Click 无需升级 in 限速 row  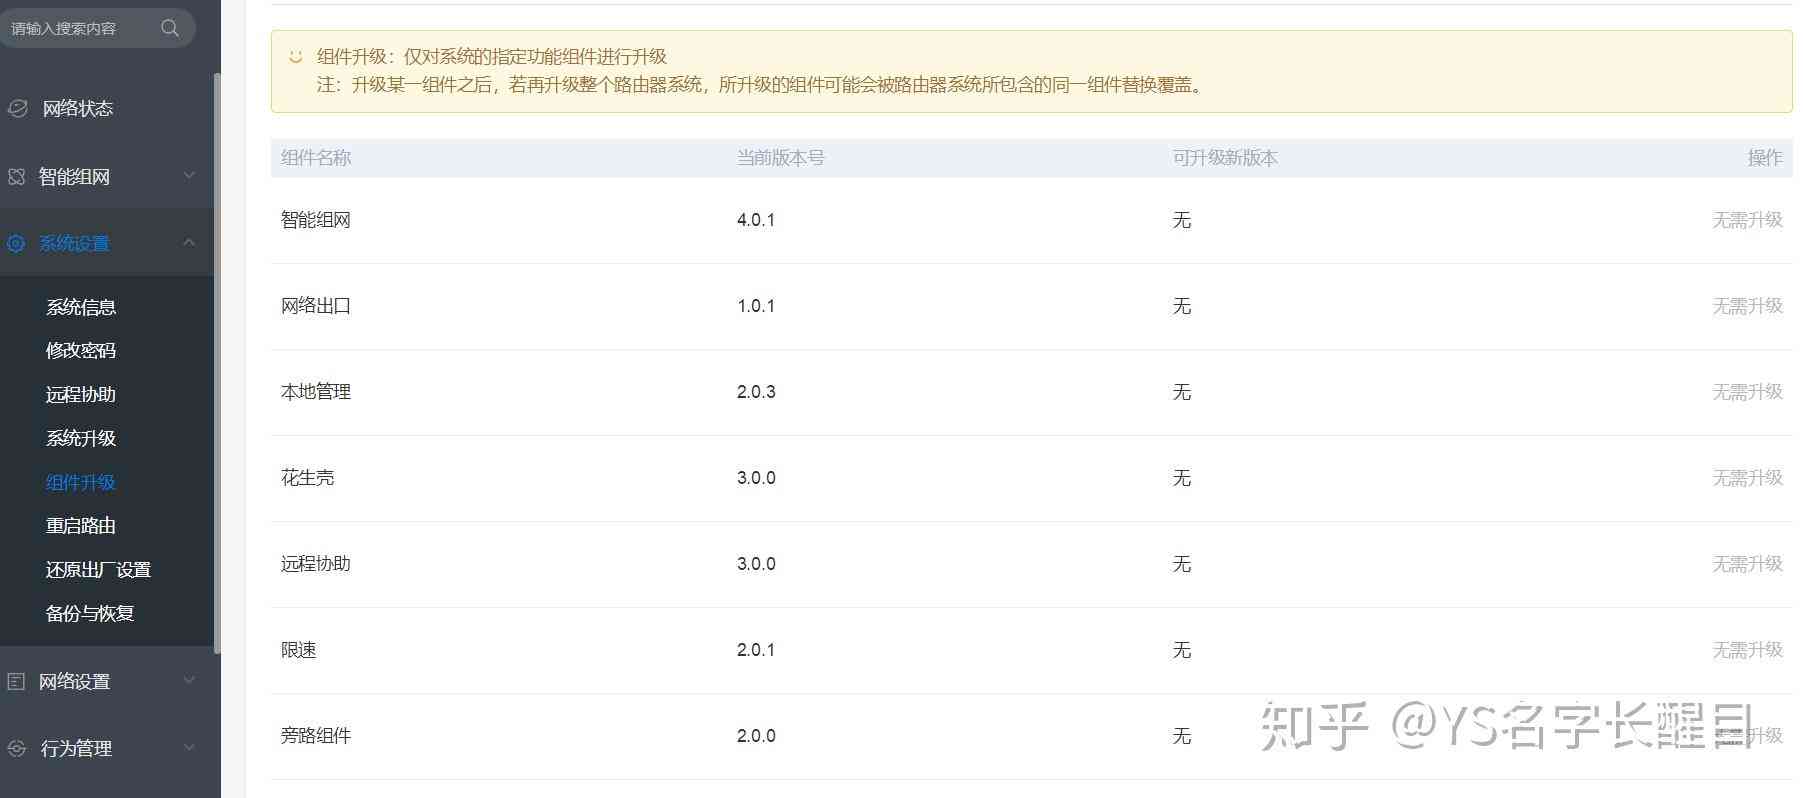[1747, 650]
